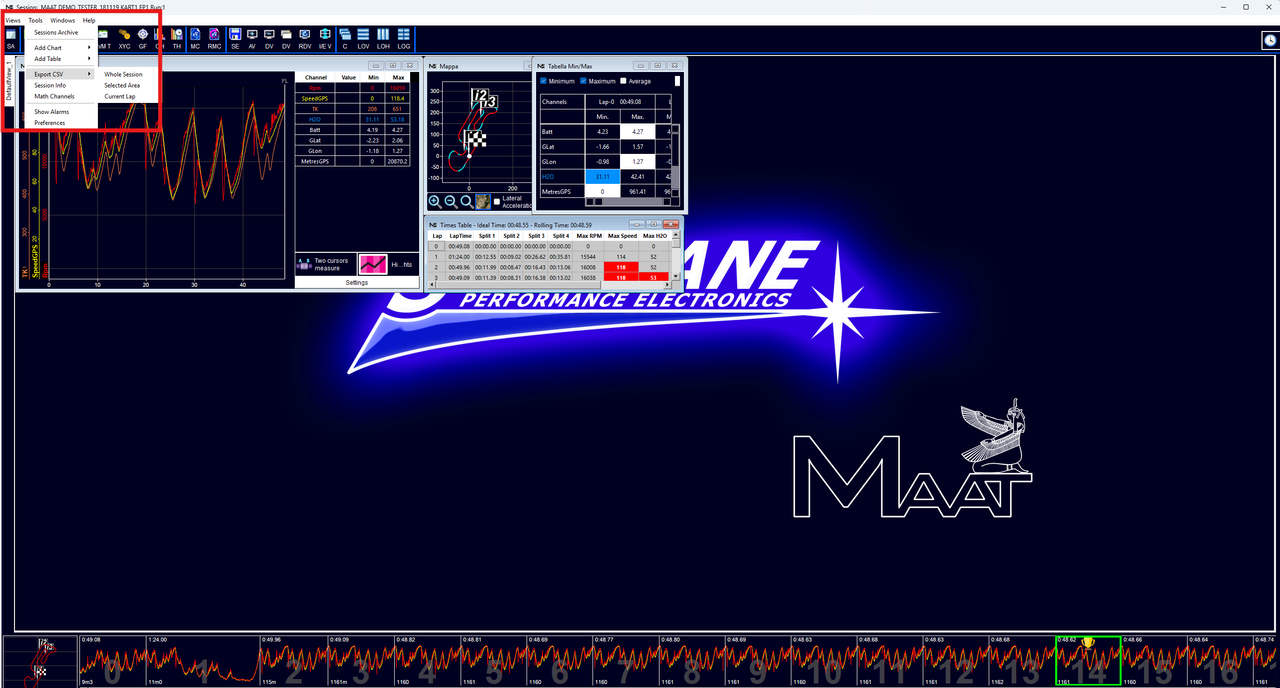
Task: Uncheck the Minimum checkbox in Tabella Min/Max
Action: (x=543, y=81)
